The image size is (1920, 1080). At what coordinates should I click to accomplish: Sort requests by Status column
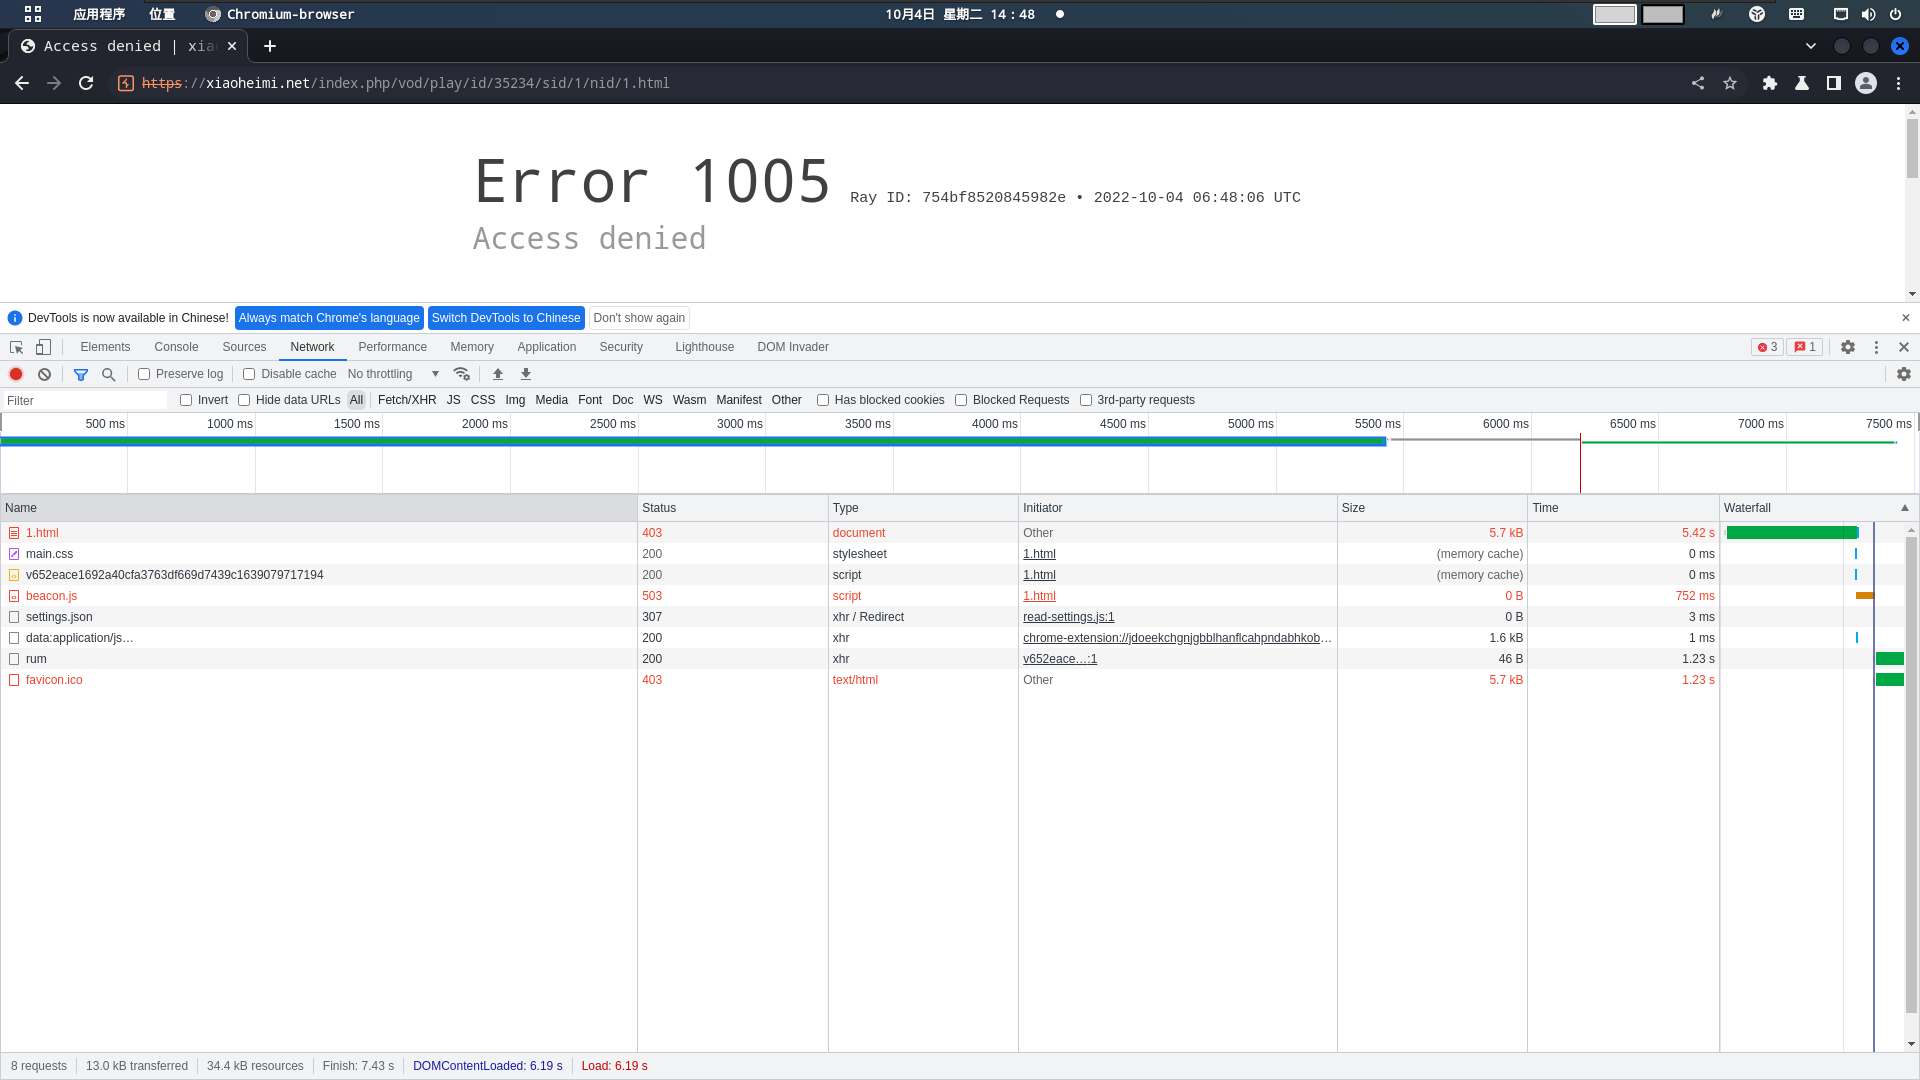click(x=733, y=508)
